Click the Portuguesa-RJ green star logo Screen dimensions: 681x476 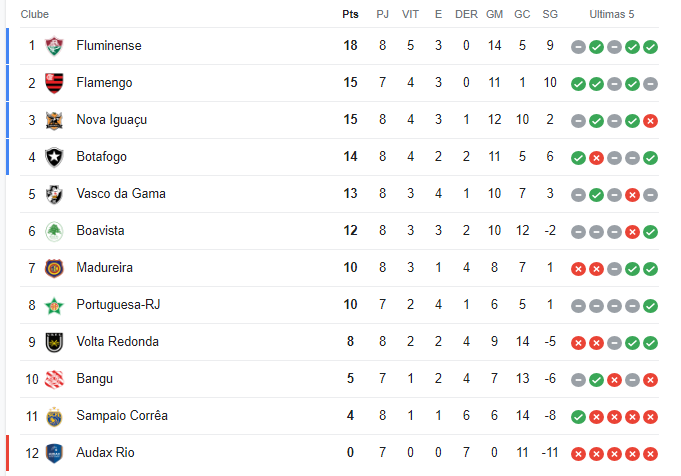coord(54,305)
